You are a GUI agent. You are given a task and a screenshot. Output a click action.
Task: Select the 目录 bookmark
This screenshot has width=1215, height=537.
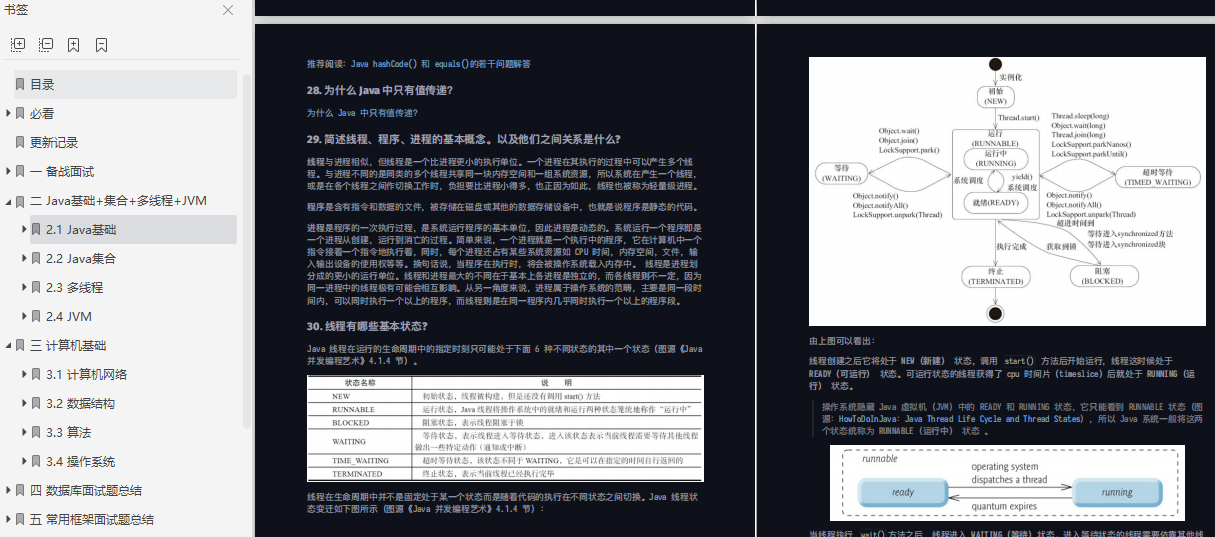(124, 85)
